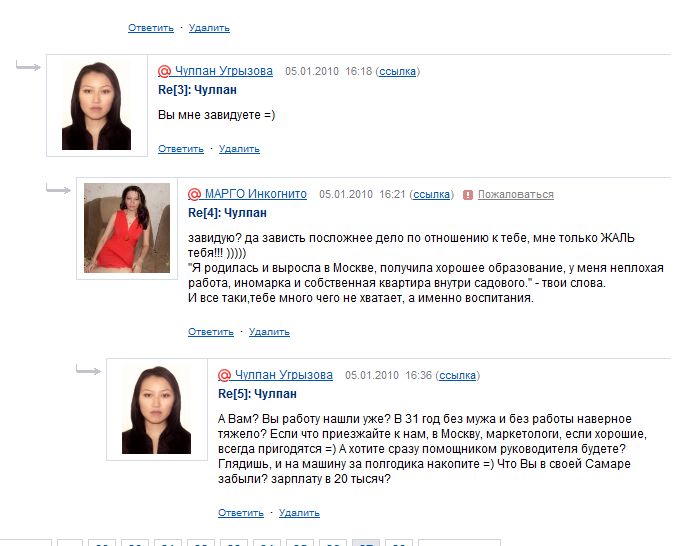Open Чулпан Угрызова profile link at 16:18
The width and height of the screenshot is (685, 546).
223,71
